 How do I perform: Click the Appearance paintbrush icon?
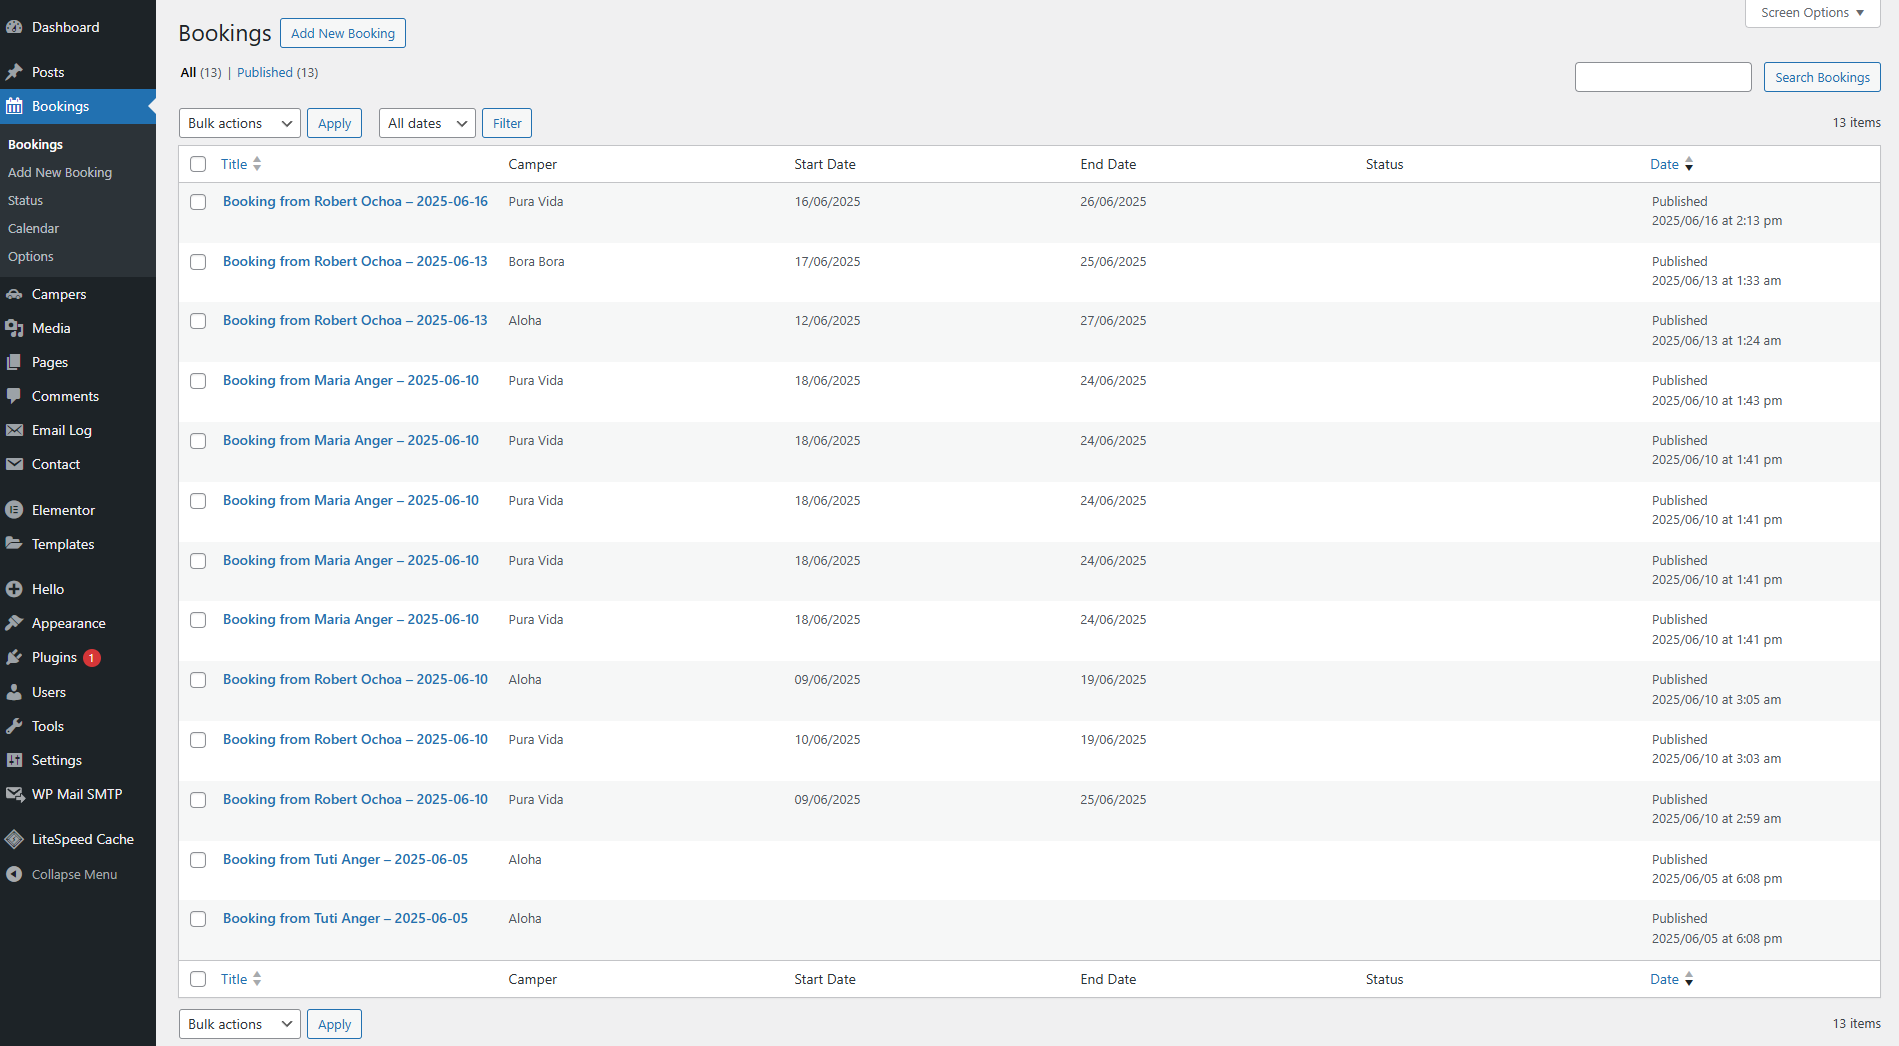pyautogui.click(x=14, y=623)
